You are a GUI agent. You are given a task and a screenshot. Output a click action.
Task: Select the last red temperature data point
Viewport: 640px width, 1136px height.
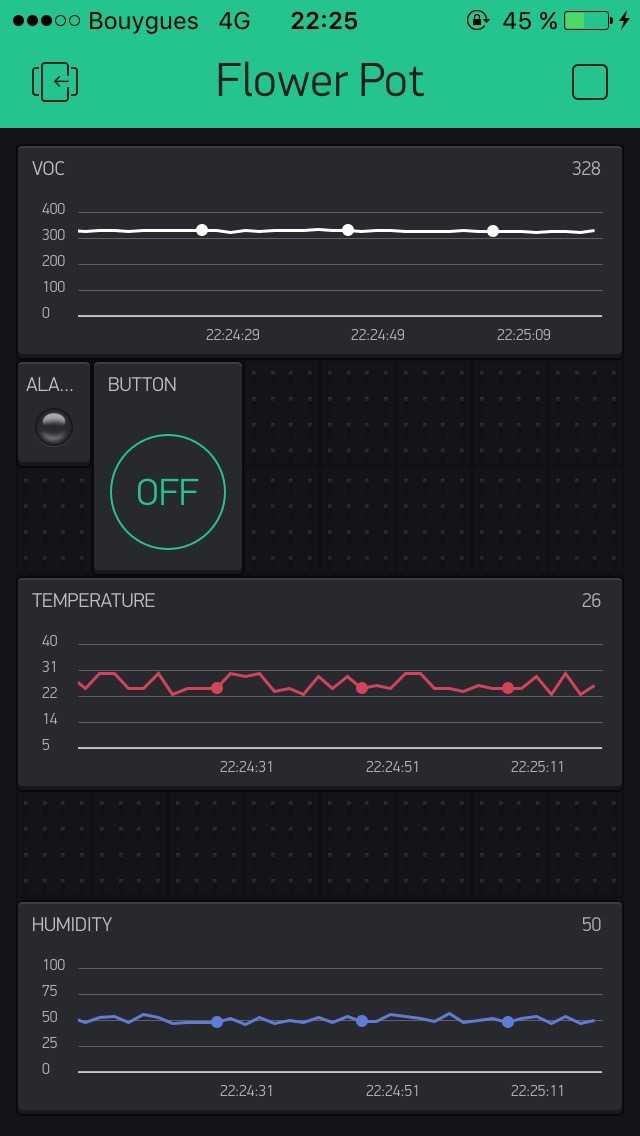pyautogui.click(x=508, y=688)
